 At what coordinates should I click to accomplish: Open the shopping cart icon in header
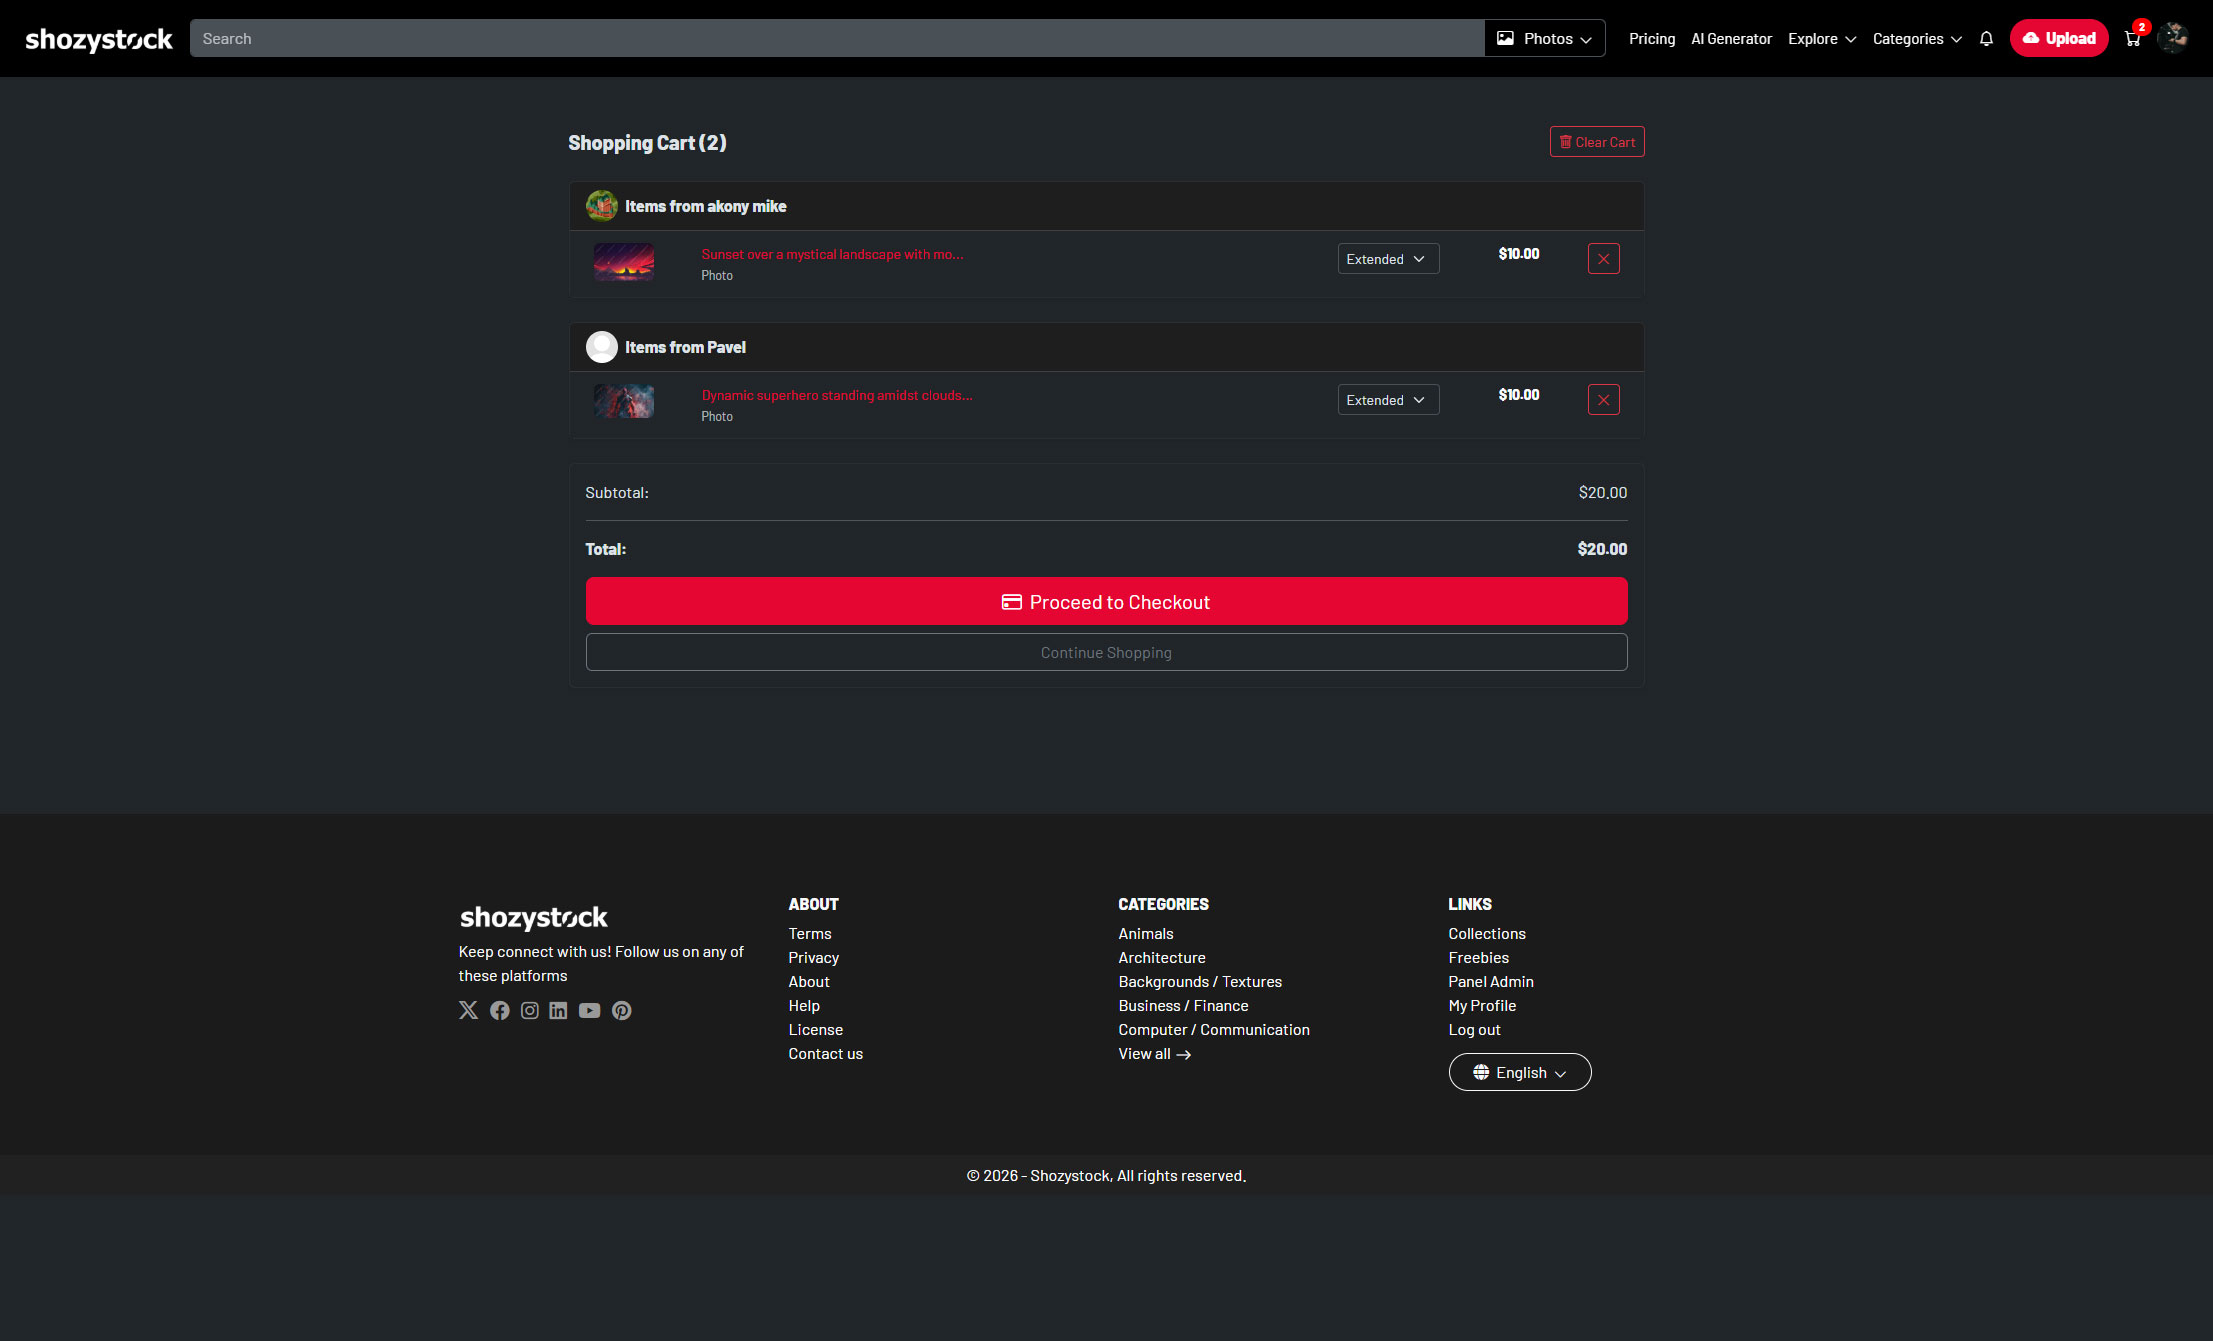click(2132, 39)
